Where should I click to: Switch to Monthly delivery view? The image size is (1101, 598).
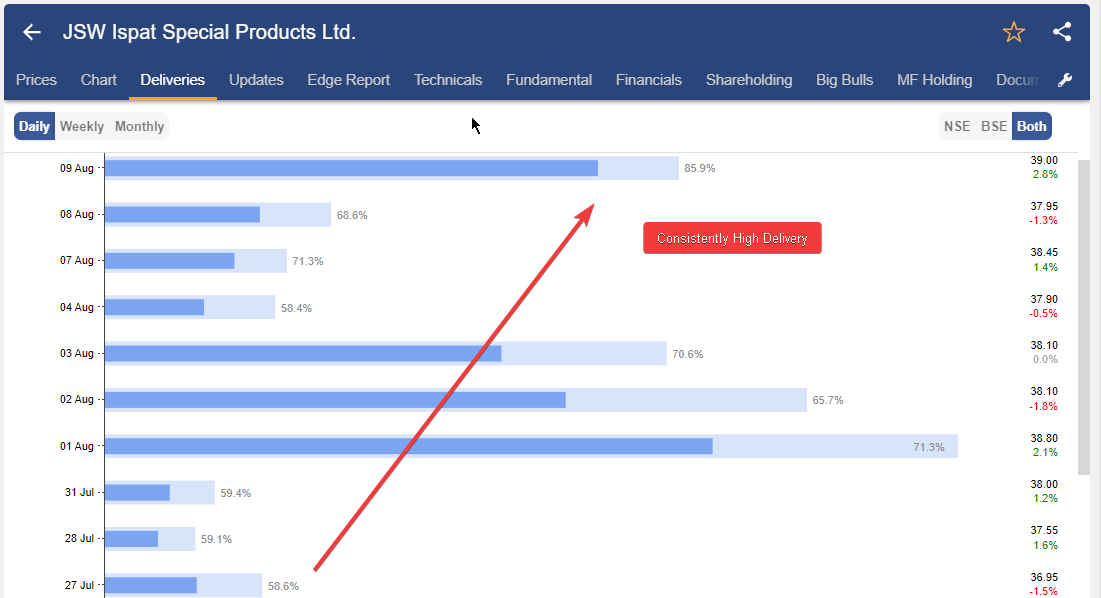pos(140,126)
